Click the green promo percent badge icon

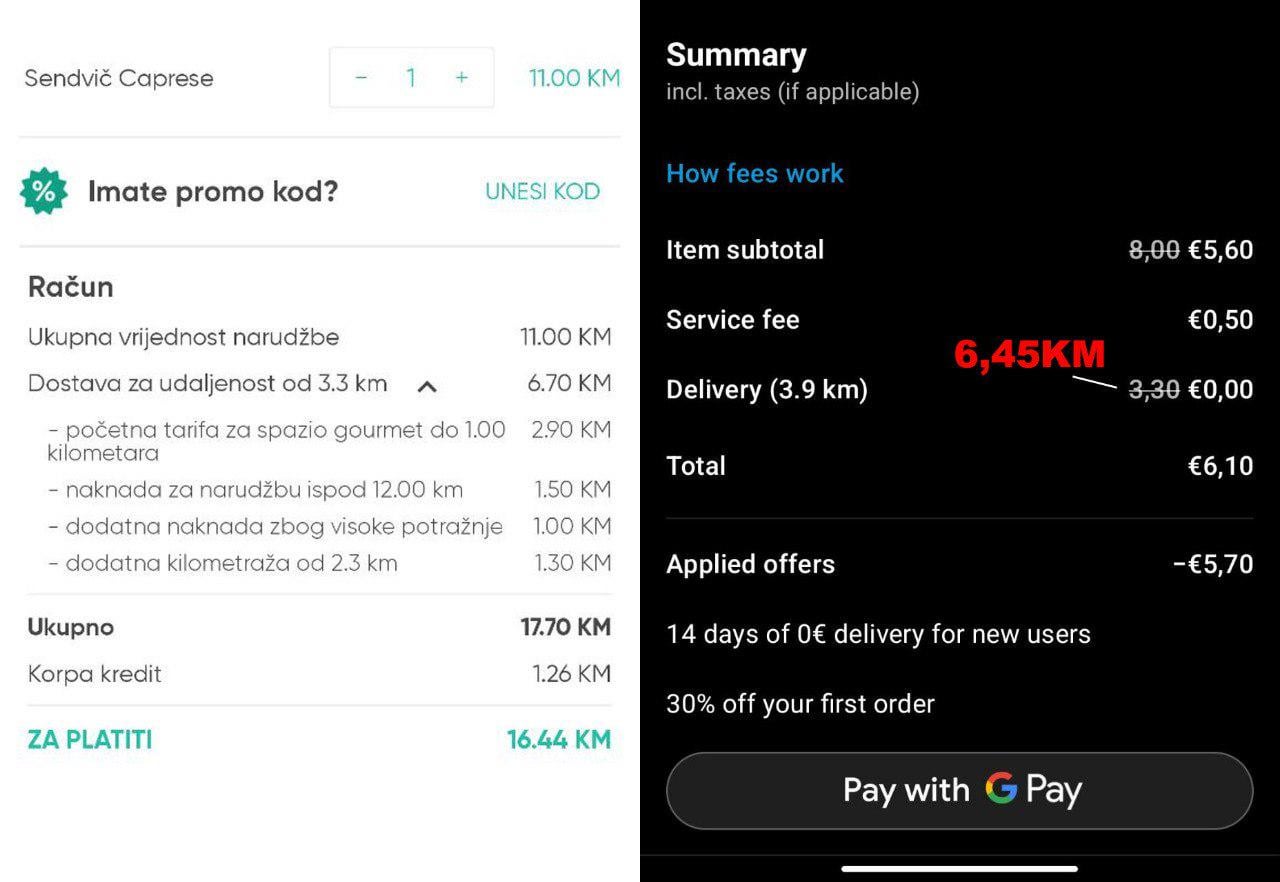(x=44, y=192)
